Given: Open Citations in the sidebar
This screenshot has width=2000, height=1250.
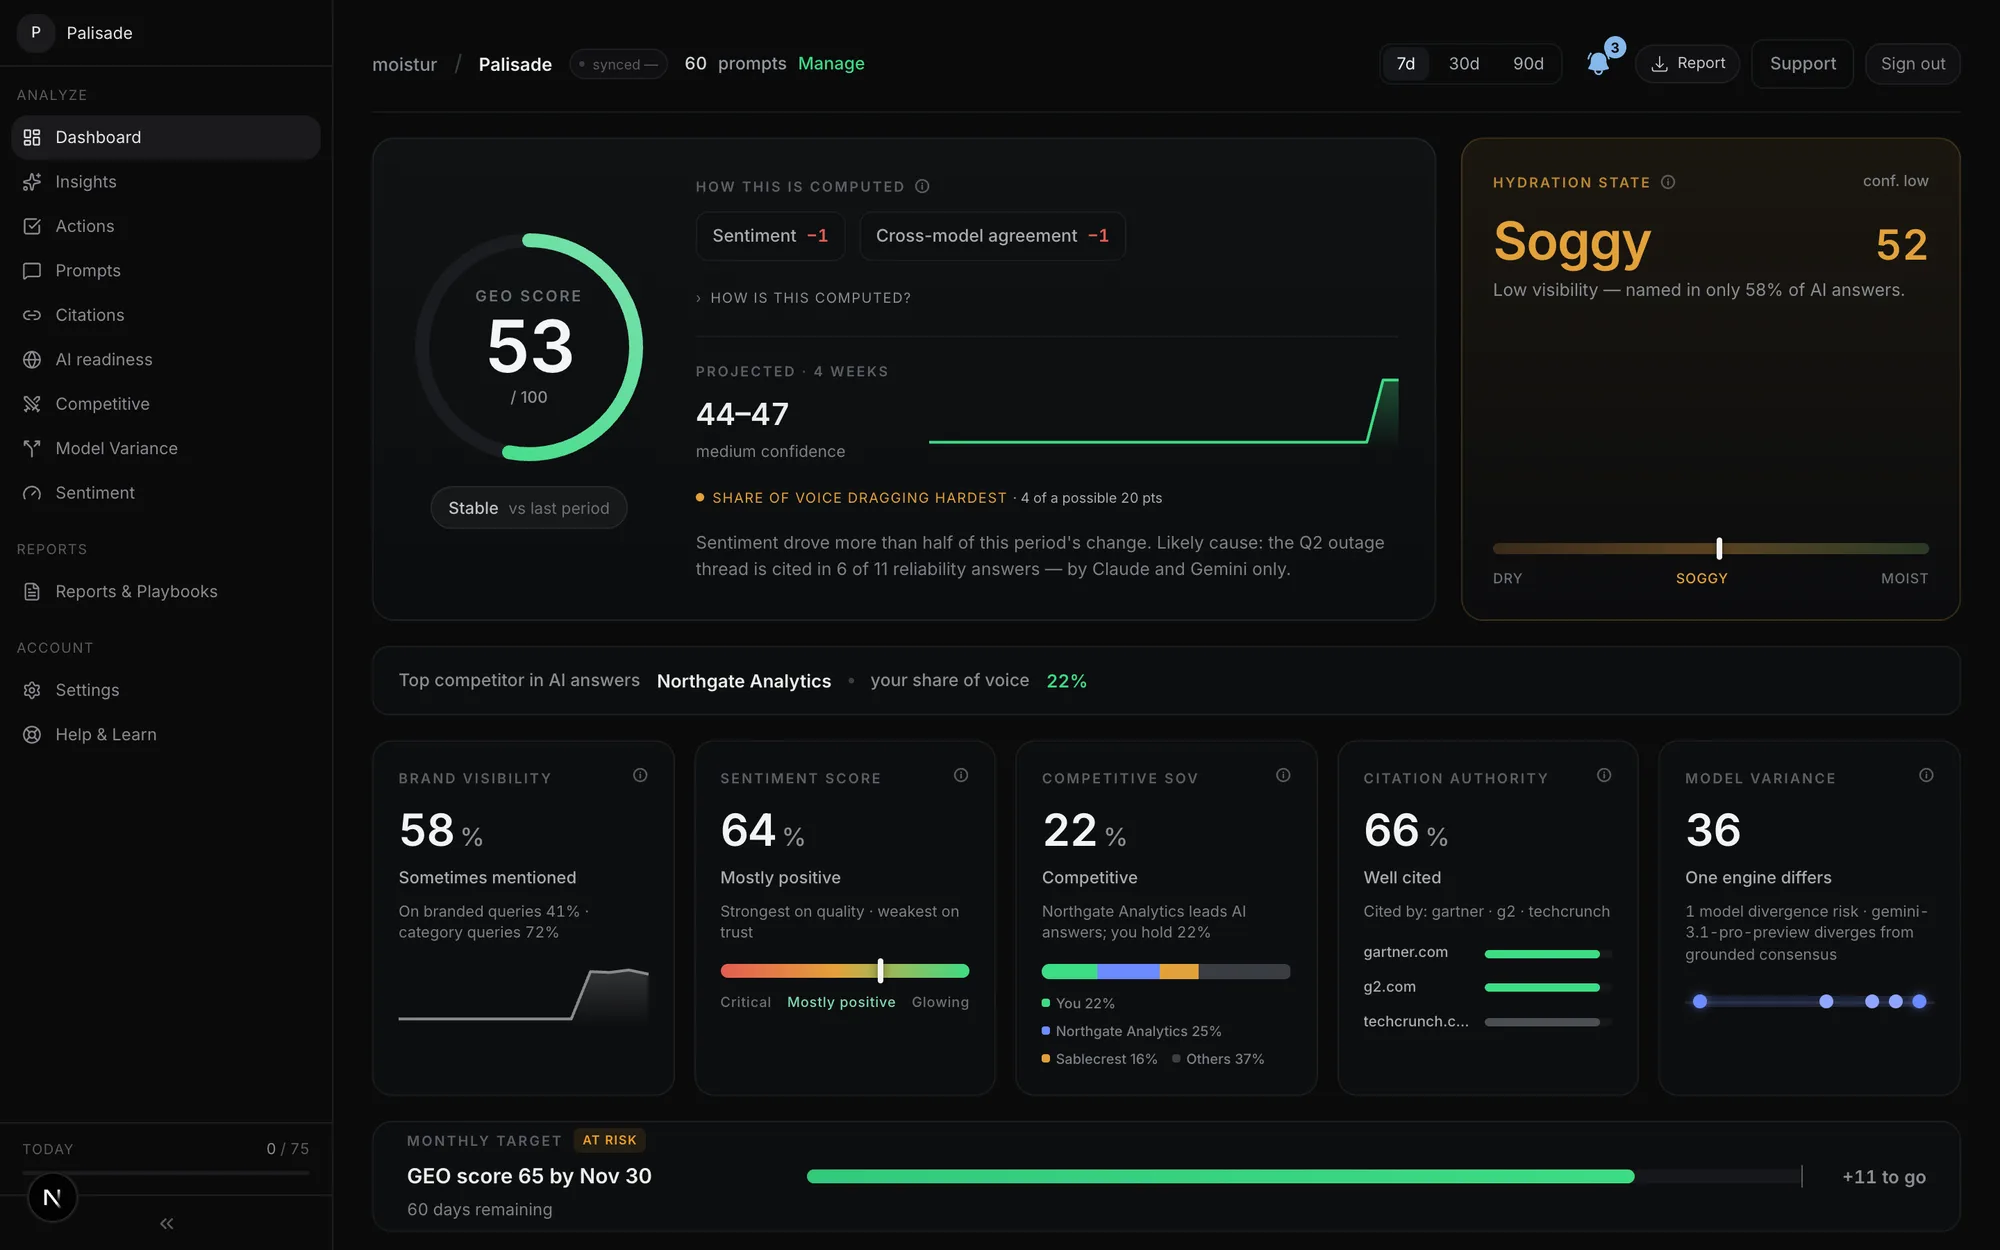Looking at the screenshot, I should pos(166,315).
